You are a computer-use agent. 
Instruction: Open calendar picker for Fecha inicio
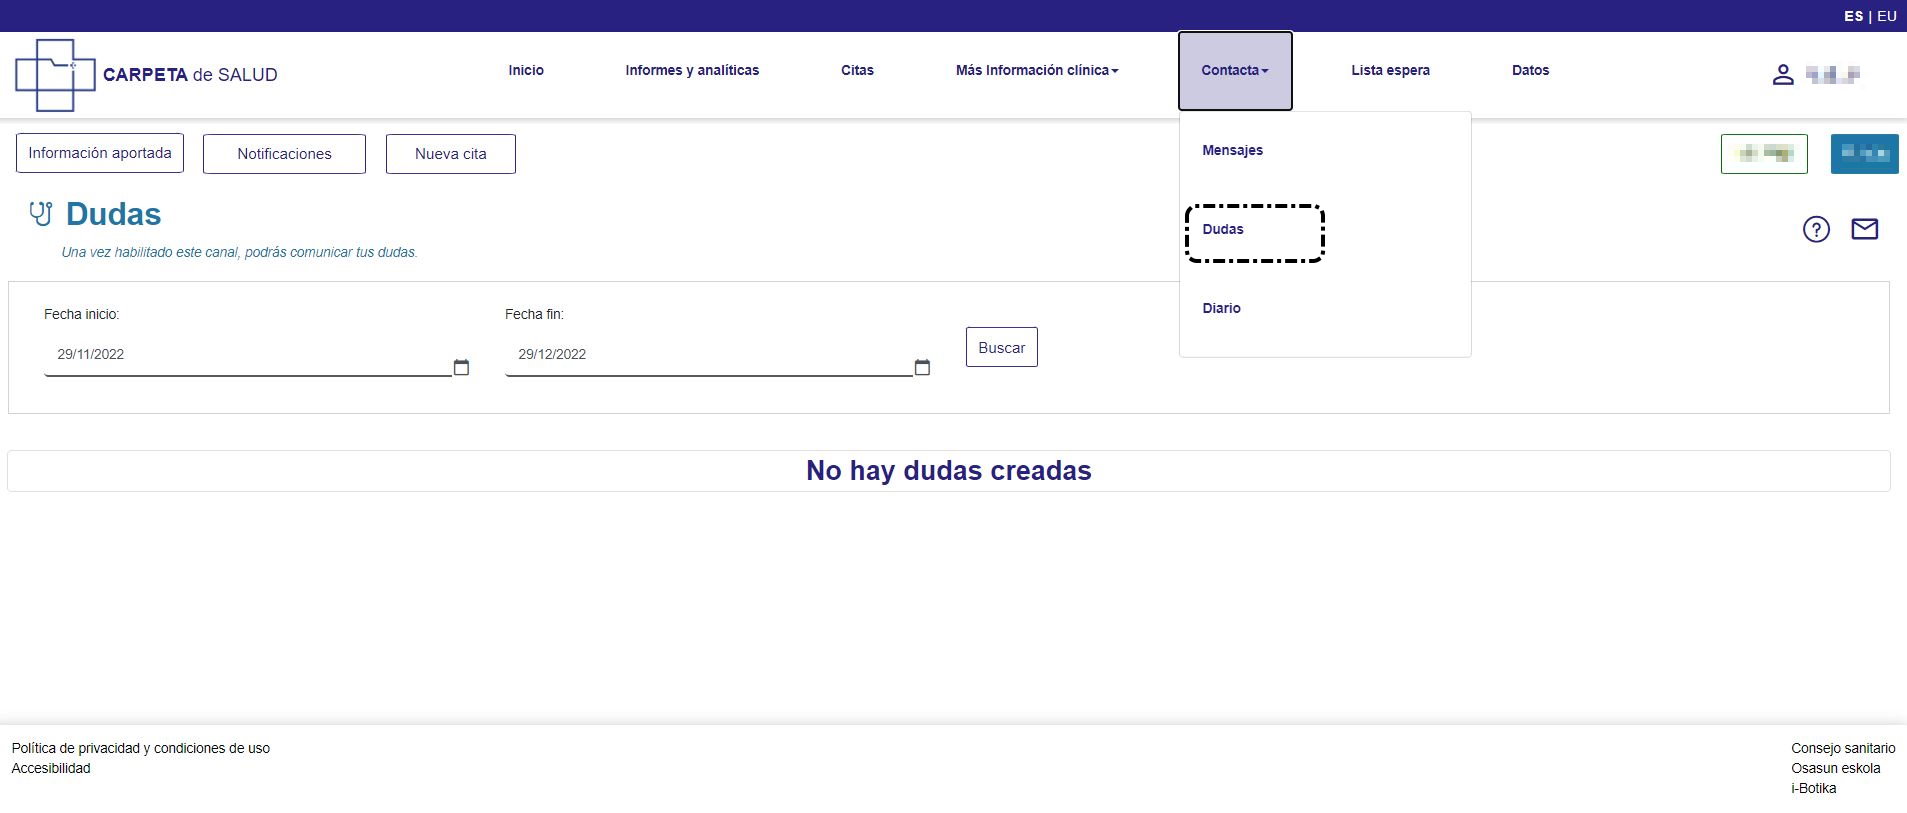point(461,367)
